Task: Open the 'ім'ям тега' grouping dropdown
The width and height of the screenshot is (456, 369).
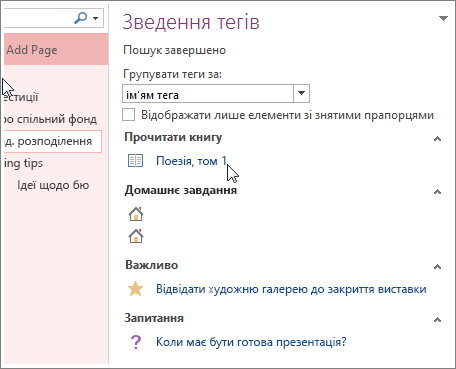Action: pyautogui.click(x=301, y=93)
